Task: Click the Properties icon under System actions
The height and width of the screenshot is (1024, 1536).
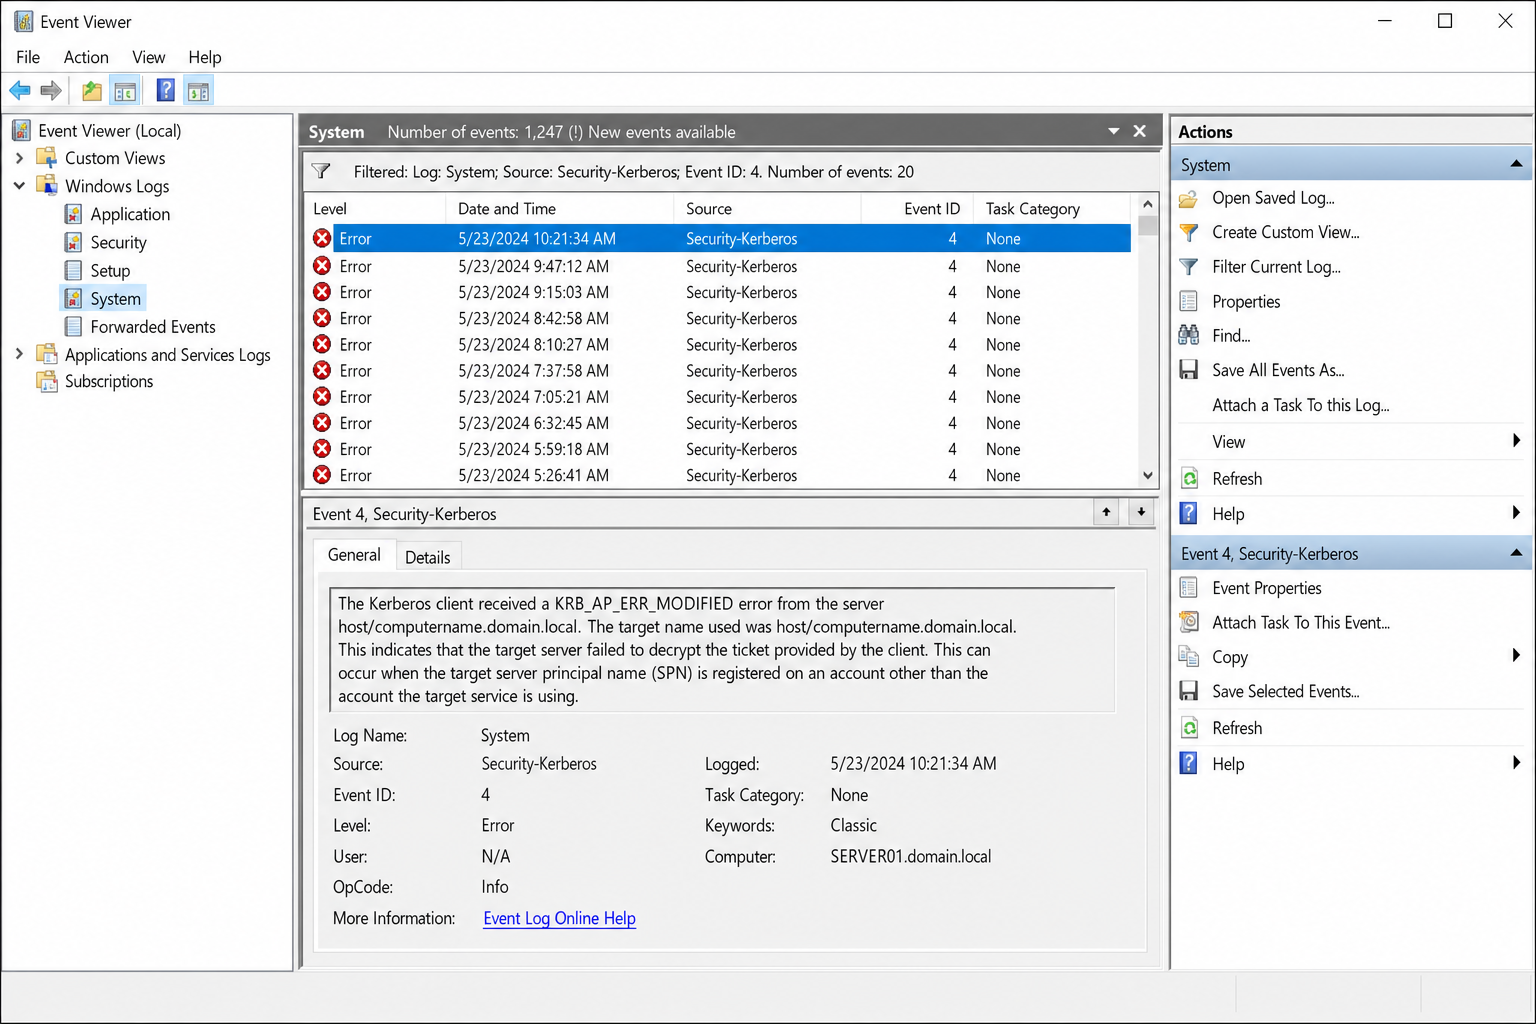Action: [x=1189, y=301]
